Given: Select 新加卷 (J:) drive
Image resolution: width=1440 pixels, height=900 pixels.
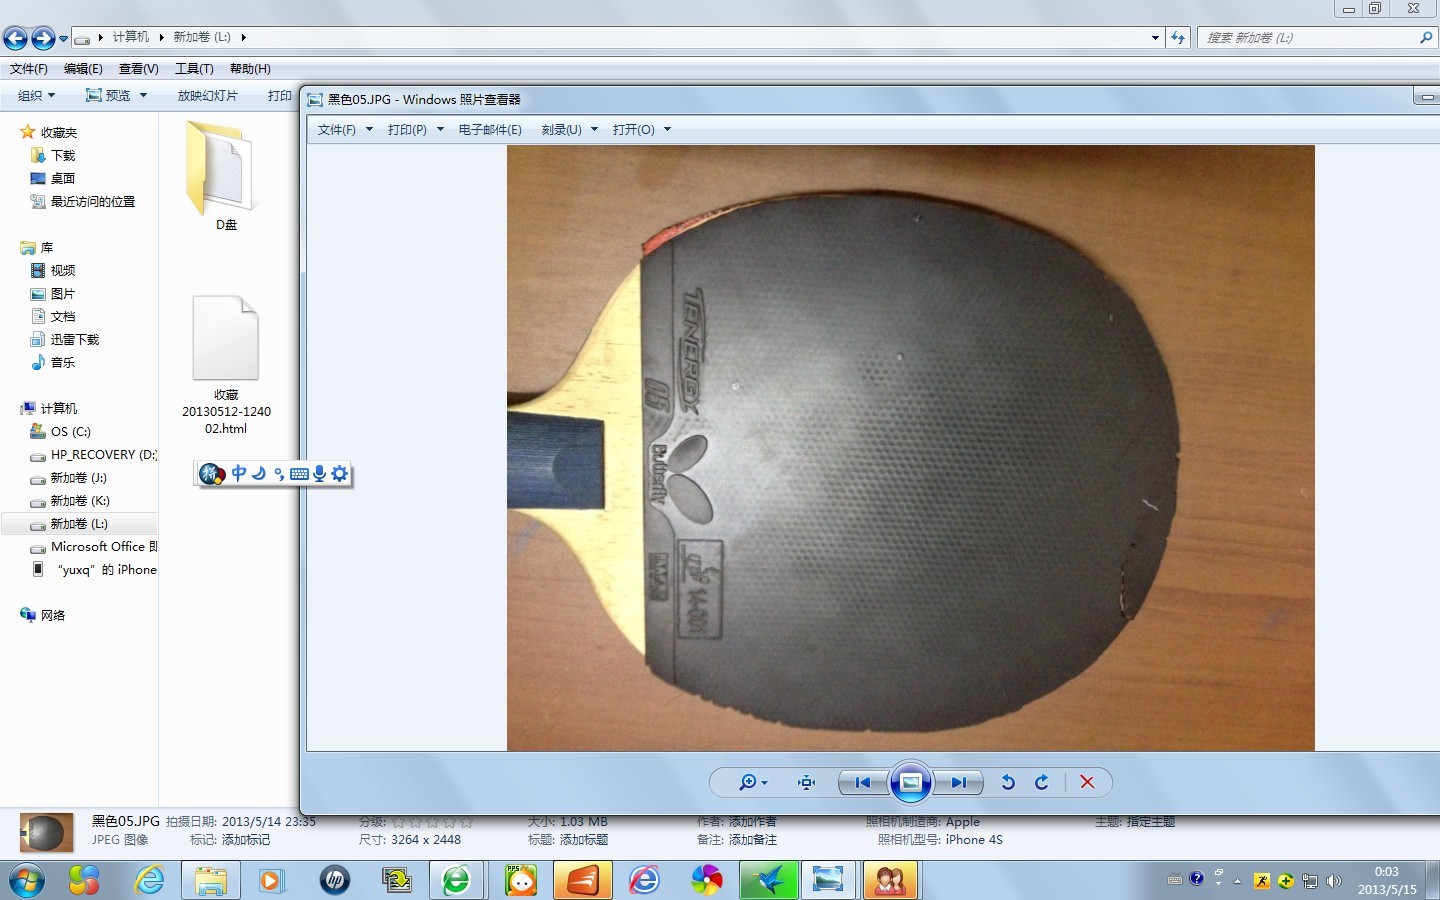Looking at the screenshot, I should coord(78,477).
